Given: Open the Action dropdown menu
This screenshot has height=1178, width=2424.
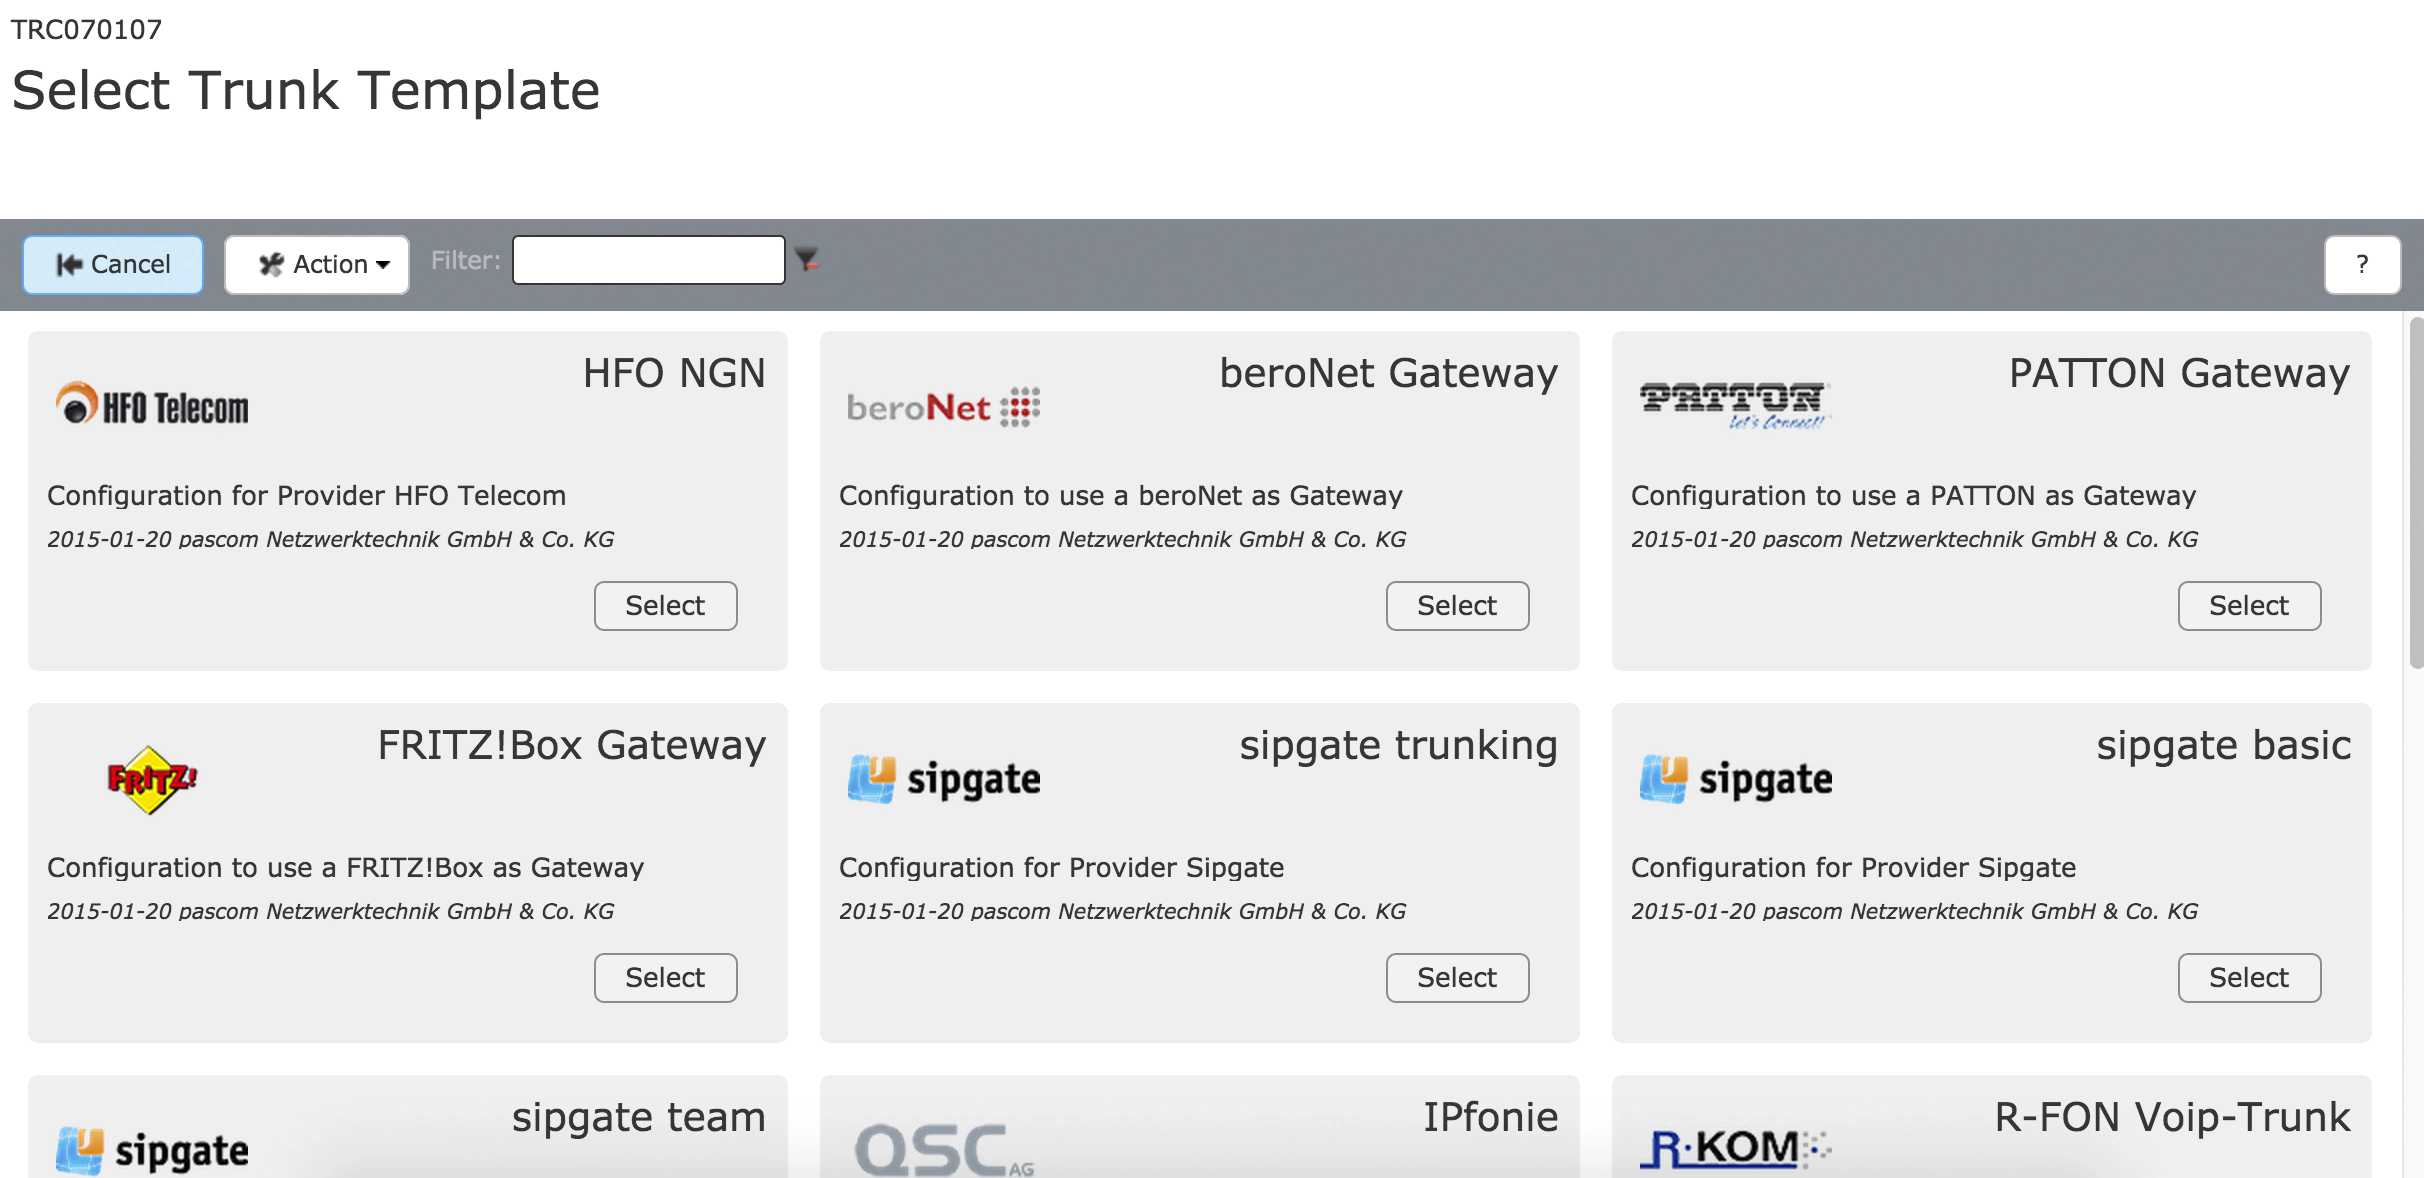Looking at the screenshot, I should 317,265.
